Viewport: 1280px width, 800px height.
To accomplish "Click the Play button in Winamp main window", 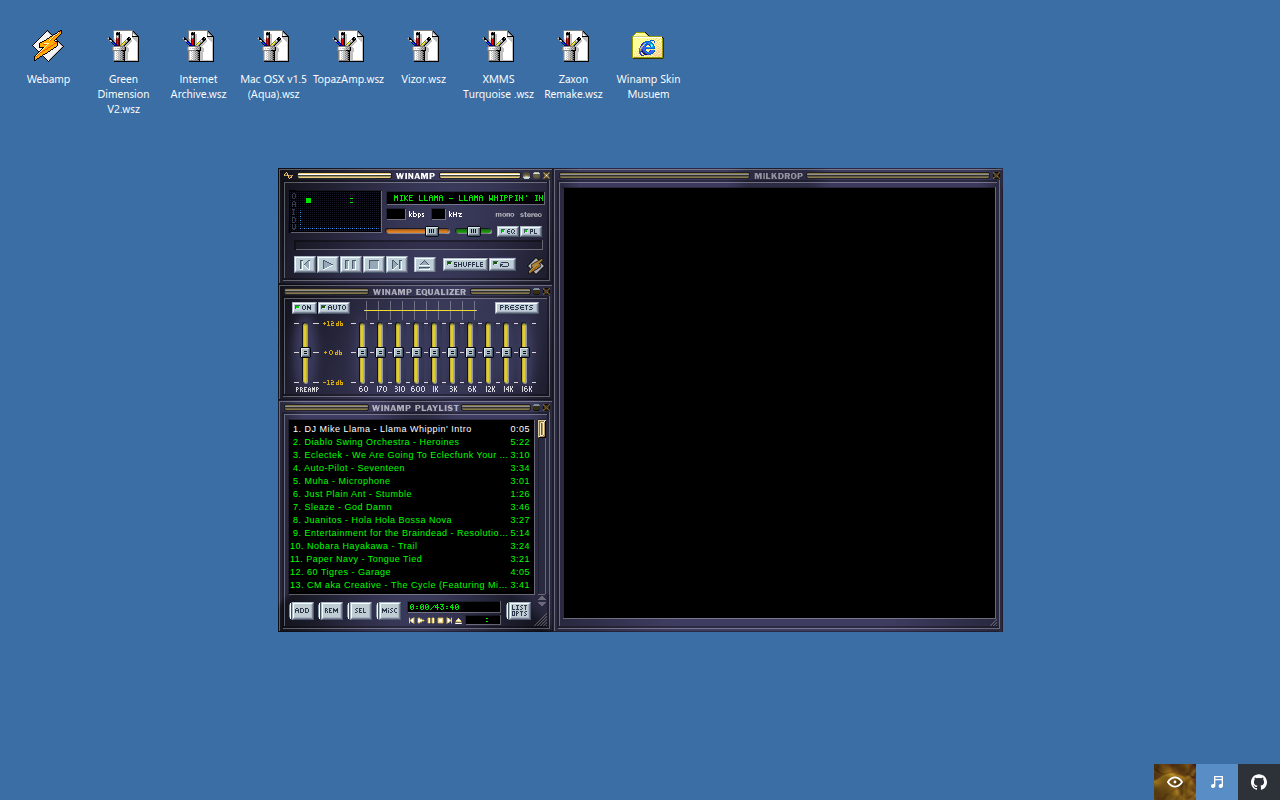I will (327, 264).
